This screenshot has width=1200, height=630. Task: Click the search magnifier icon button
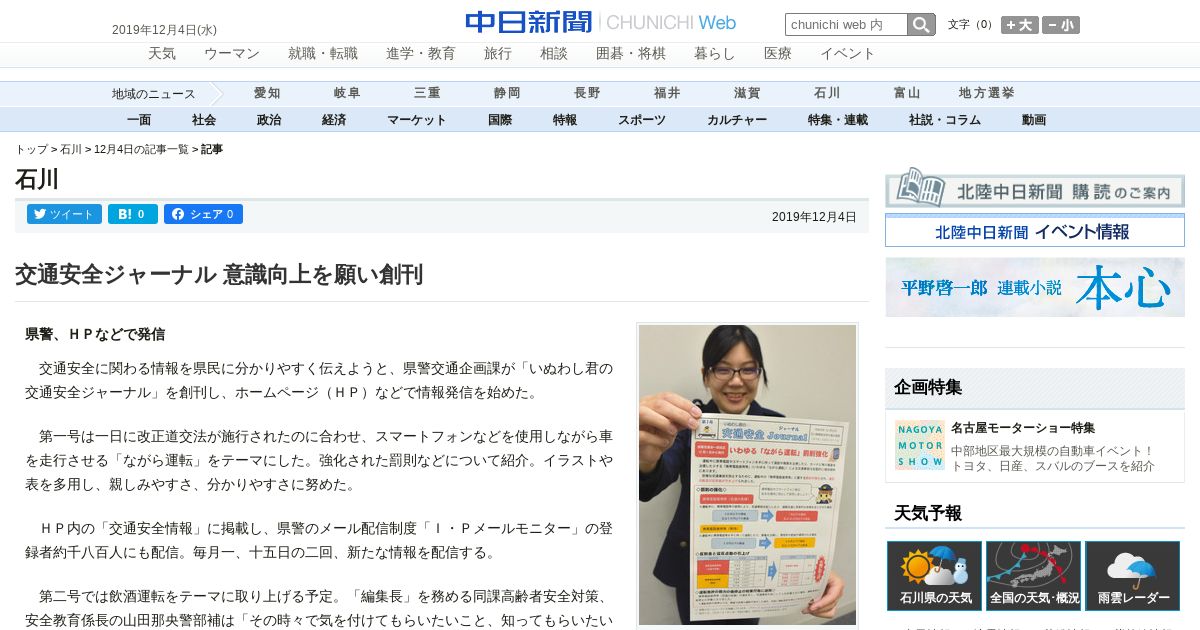pyautogui.click(x=921, y=24)
